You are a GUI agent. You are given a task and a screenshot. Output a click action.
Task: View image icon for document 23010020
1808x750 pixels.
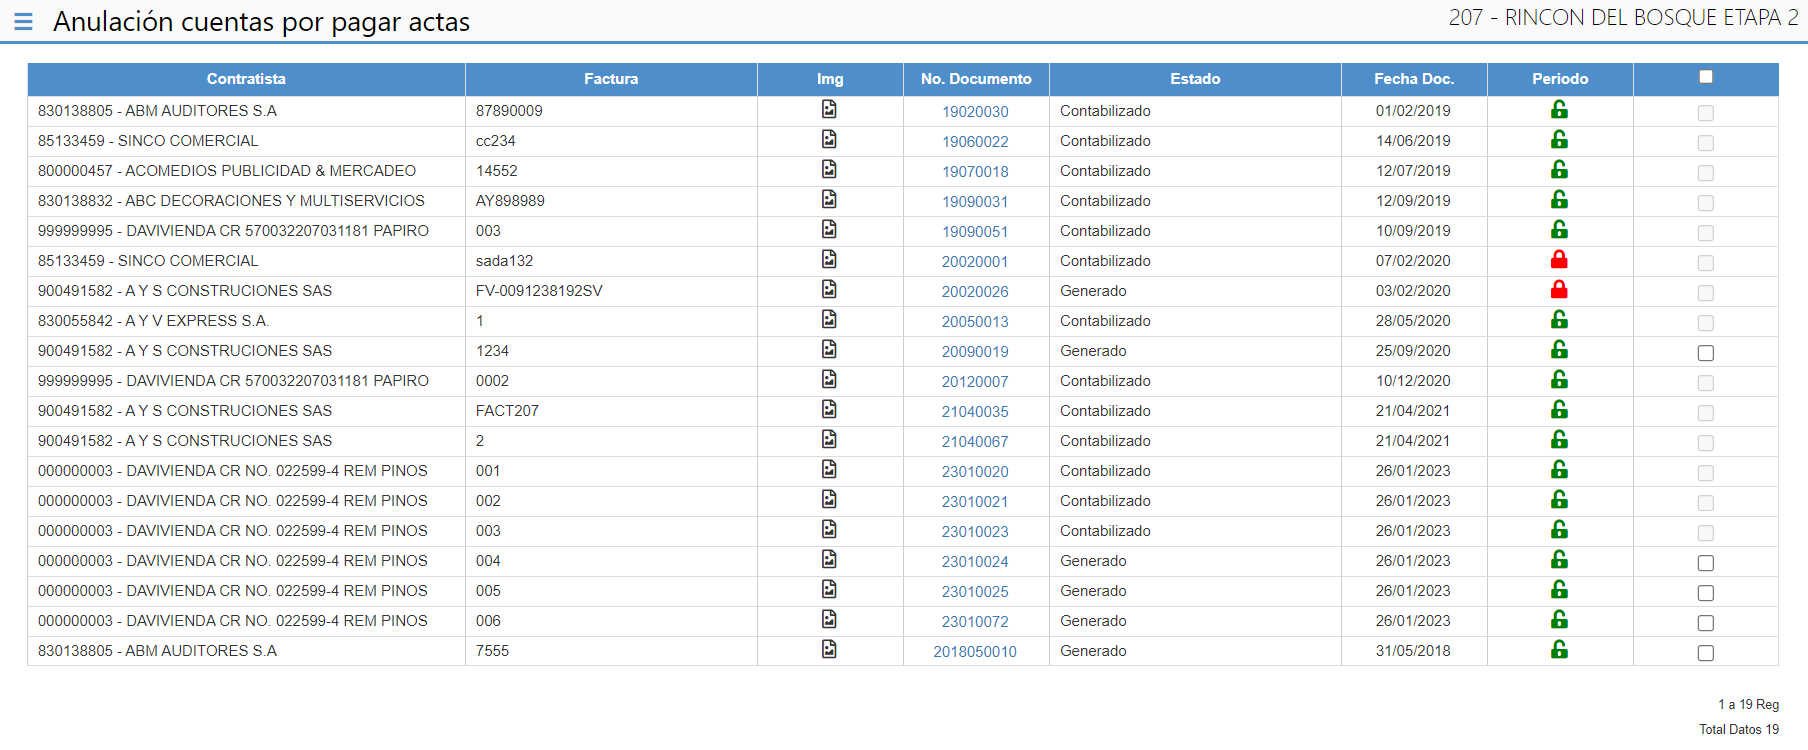pyautogui.click(x=829, y=469)
